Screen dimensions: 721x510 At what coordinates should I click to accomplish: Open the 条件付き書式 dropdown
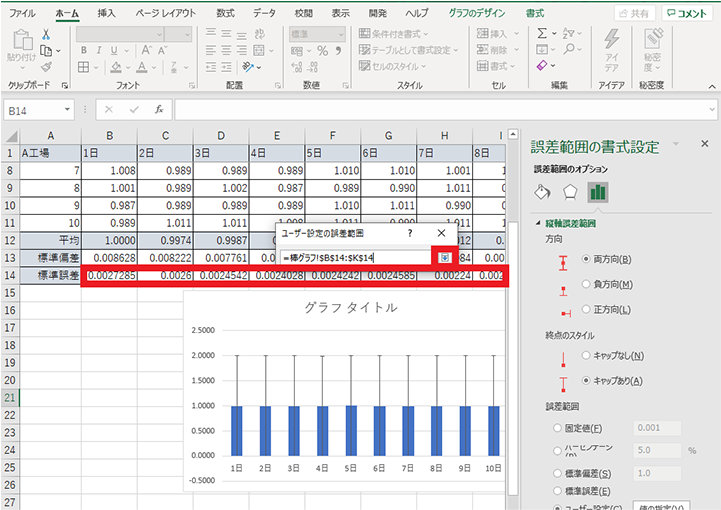(394, 34)
